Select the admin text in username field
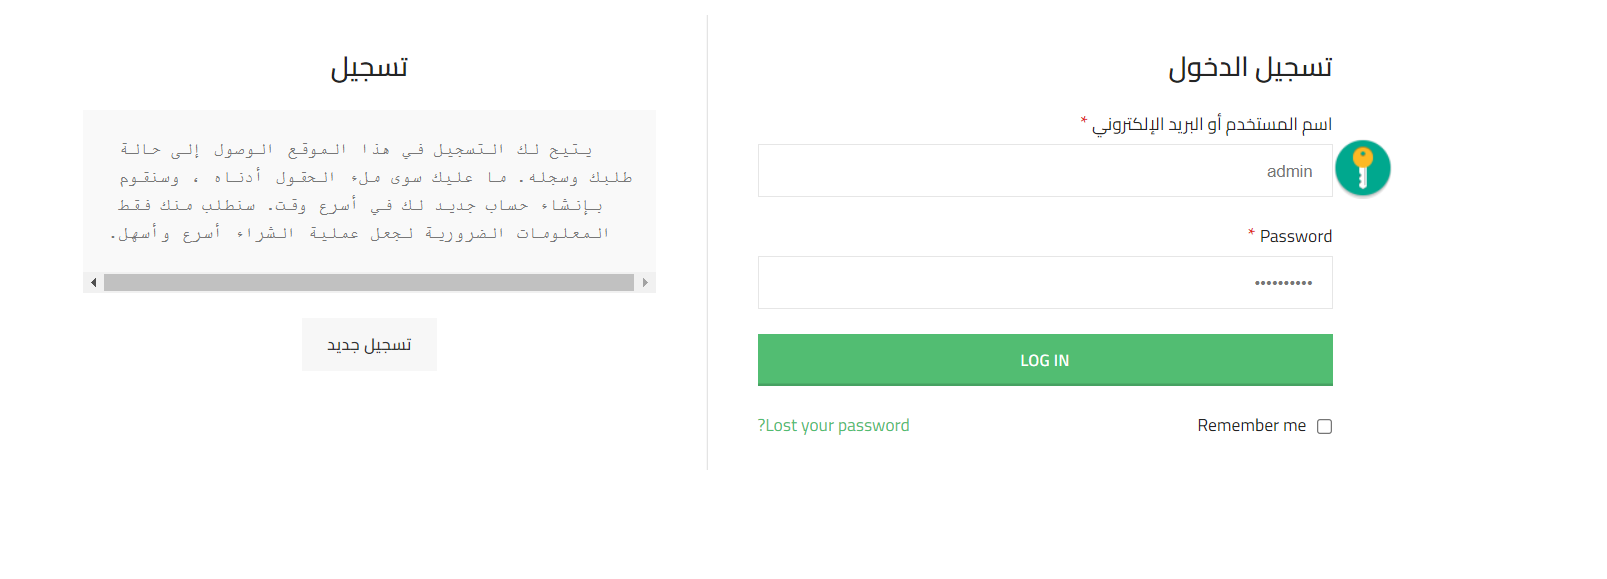Viewport: 1607px width, 579px height. click(1289, 172)
